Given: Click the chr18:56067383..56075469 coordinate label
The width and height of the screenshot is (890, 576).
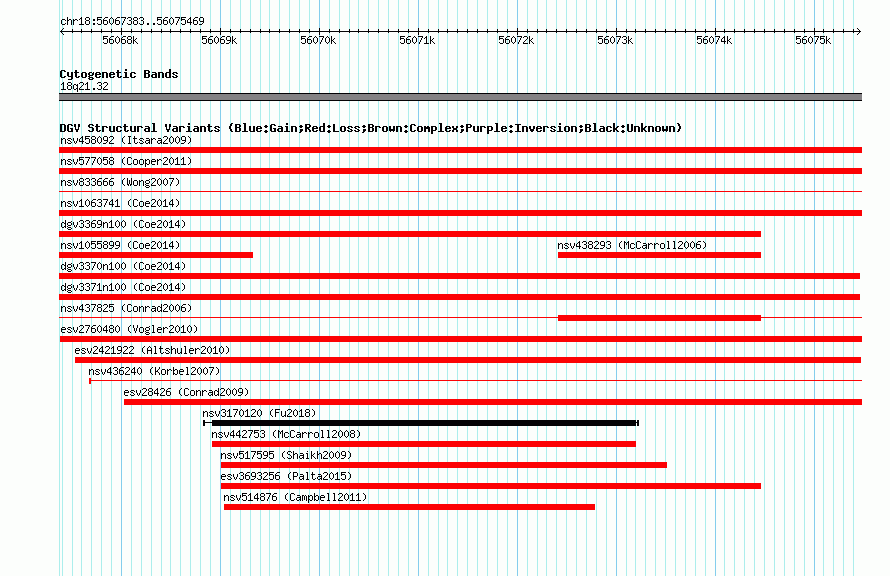Looking at the screenshot, I should coord(132,21).
